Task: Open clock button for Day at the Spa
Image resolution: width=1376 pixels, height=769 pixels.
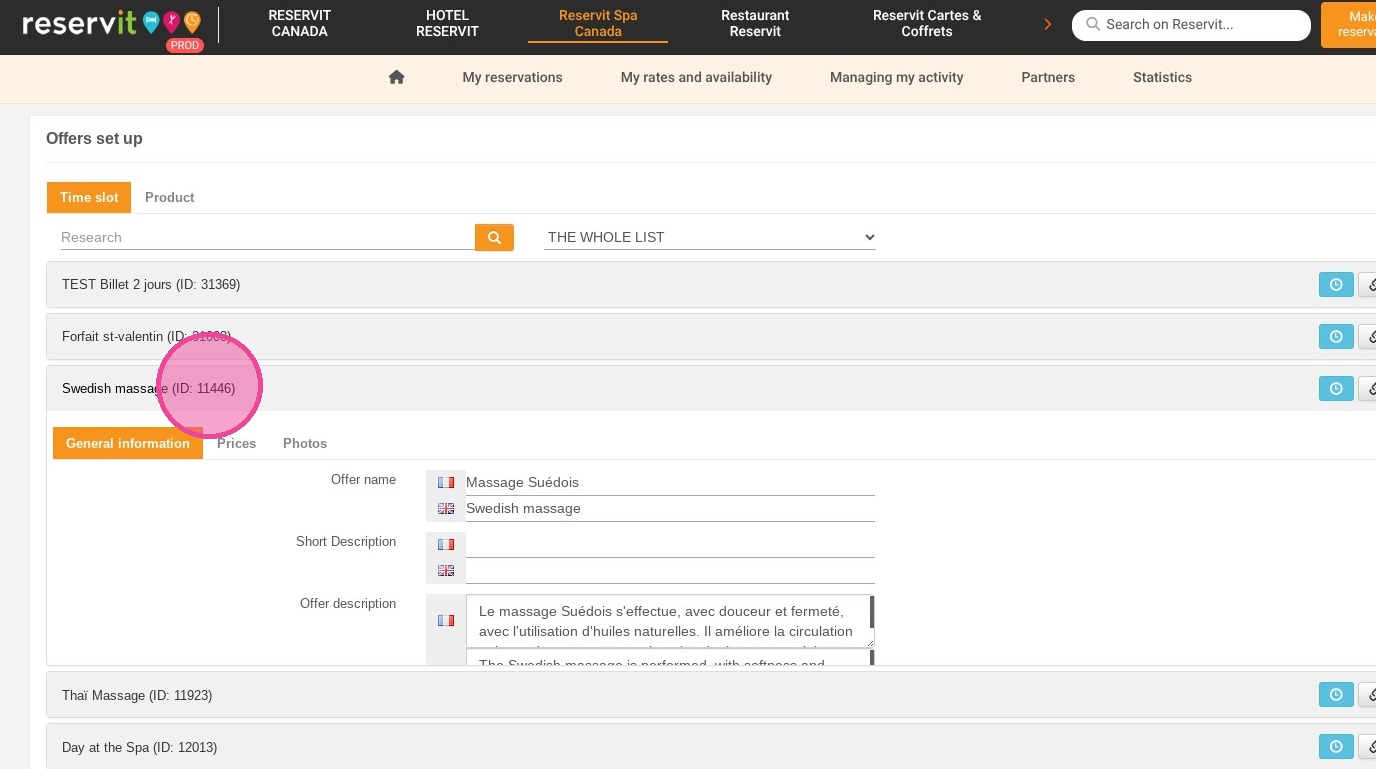Action: click(x=1336, y=747)
